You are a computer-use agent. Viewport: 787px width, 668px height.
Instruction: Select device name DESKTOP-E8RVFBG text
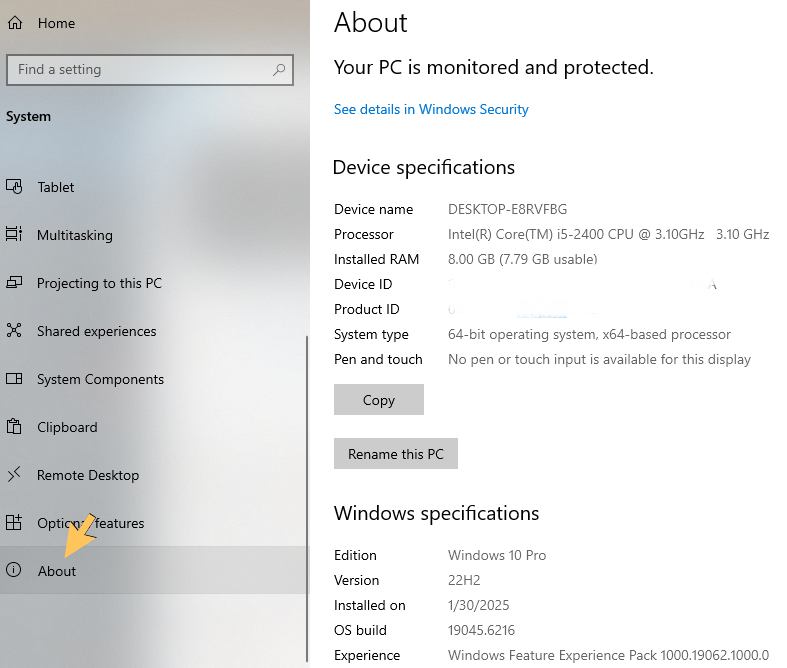pos(507,209)
